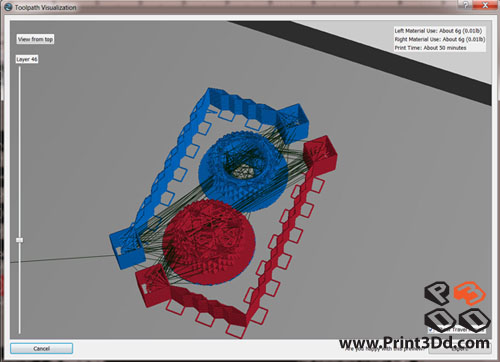Click the blue tire model in preview

point(243,172)
